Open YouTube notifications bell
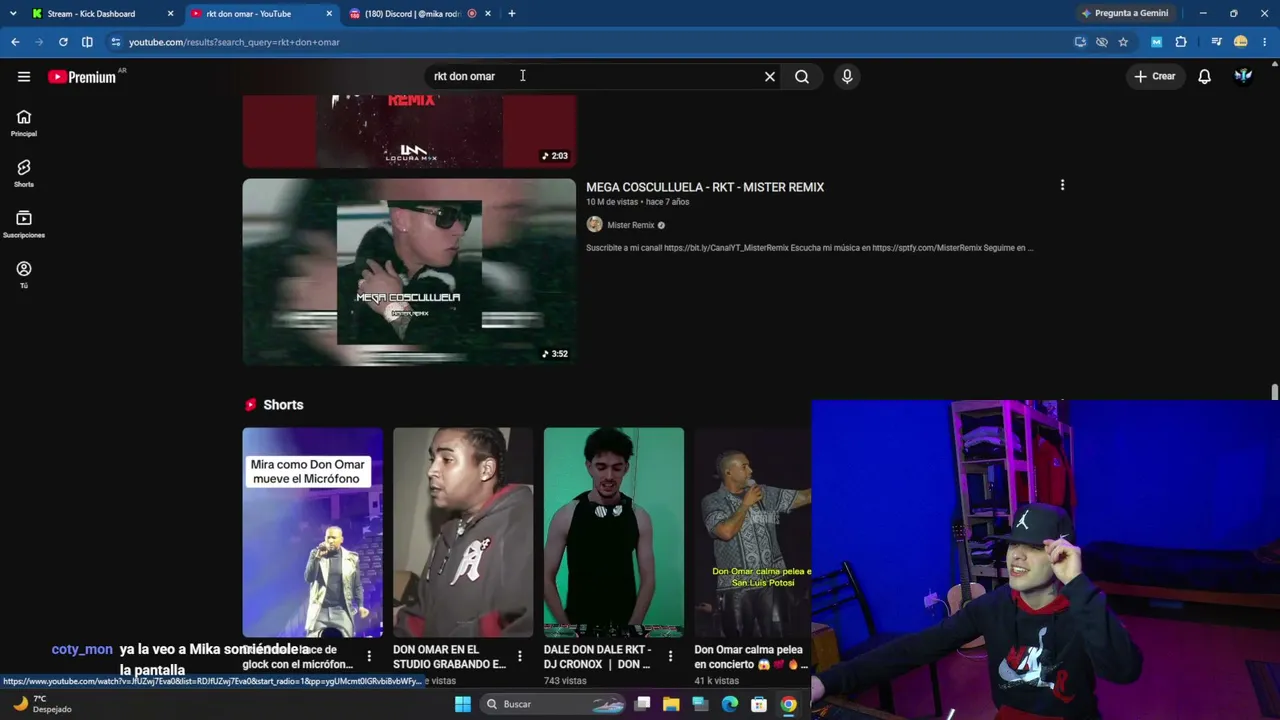The width and height of the screenshot is (1280, 720). pyautogui.click(x=1205, y=76)
